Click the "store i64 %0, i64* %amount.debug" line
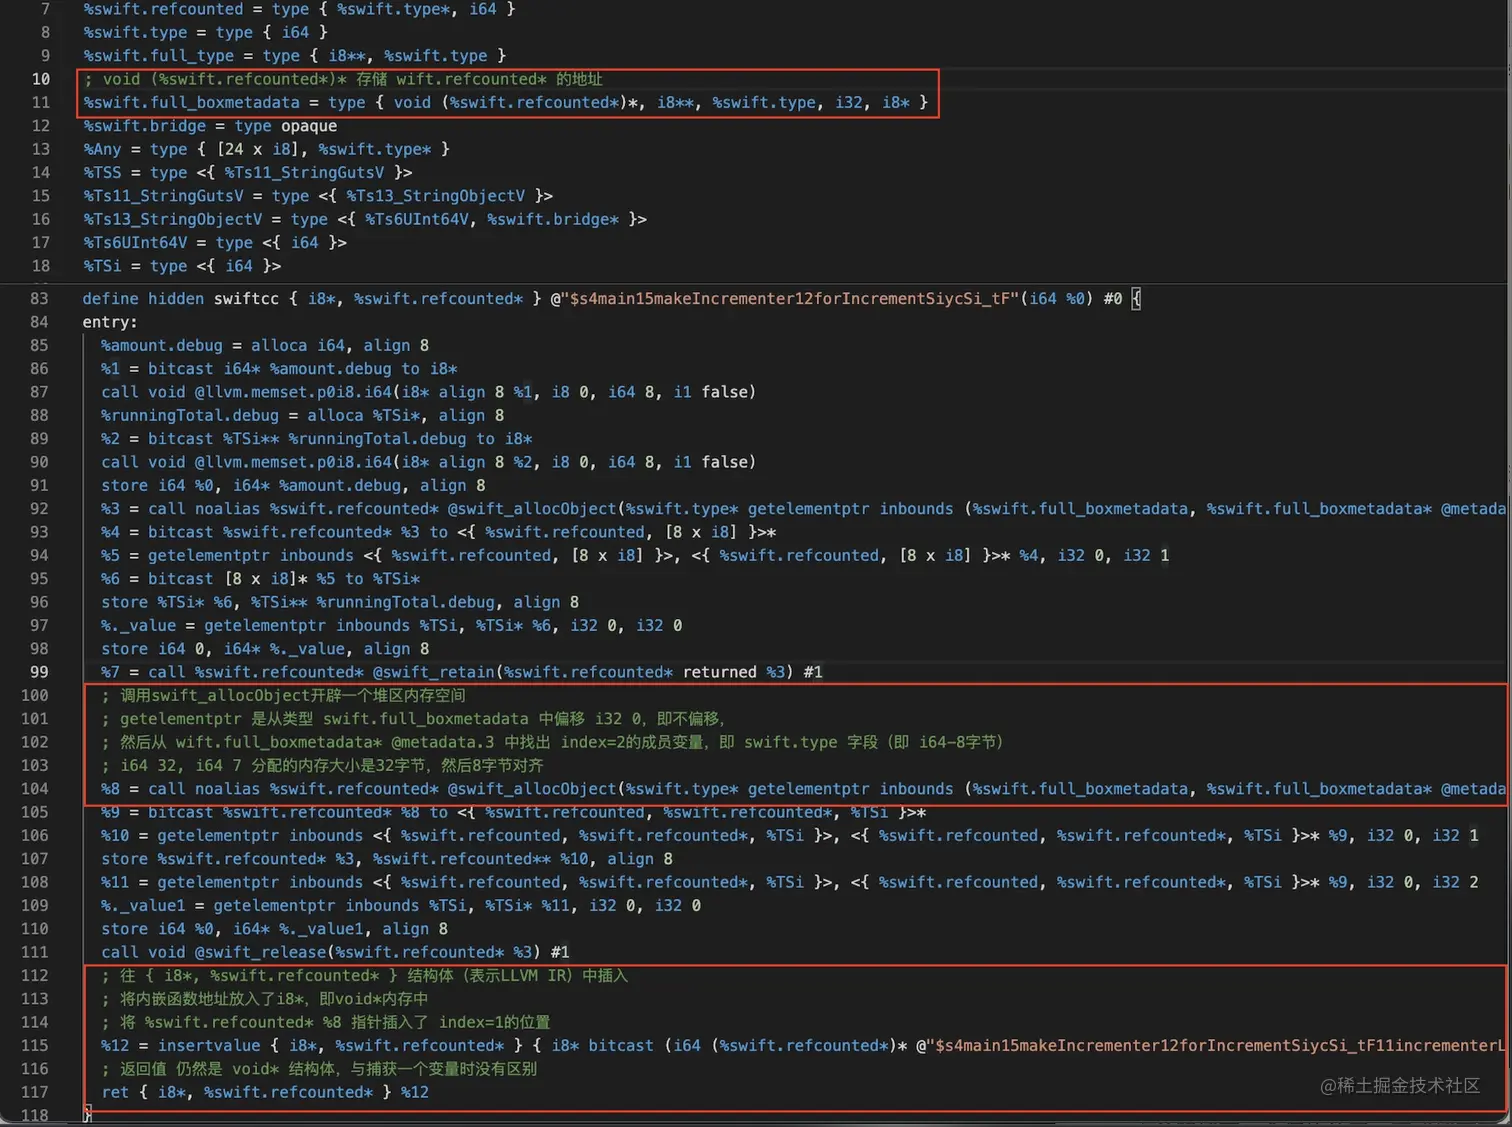 coord(293,485)
